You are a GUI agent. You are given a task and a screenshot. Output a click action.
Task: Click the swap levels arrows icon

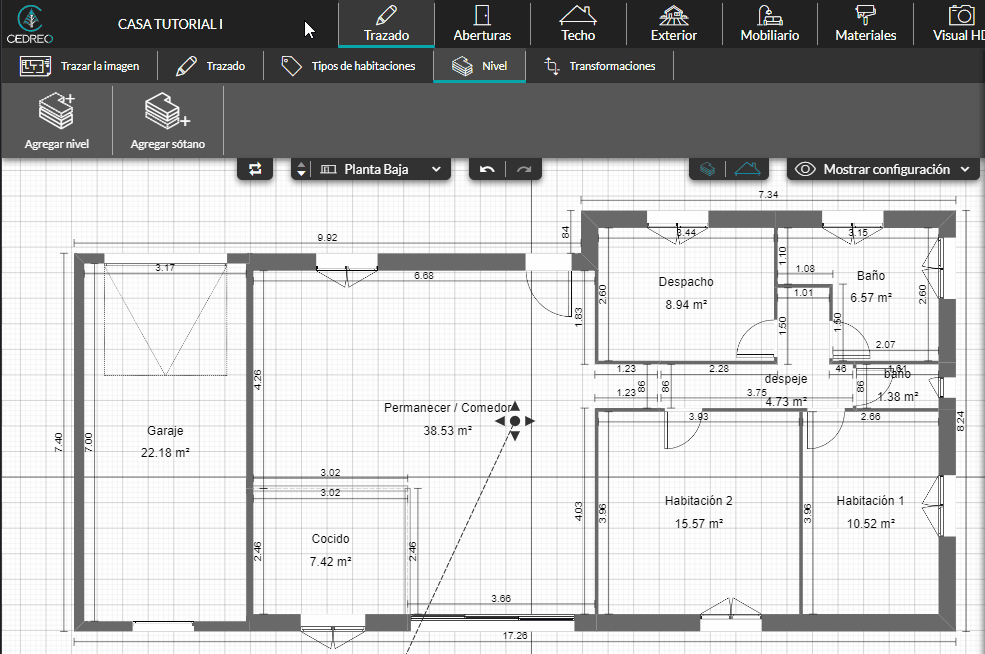click(255, 169)
